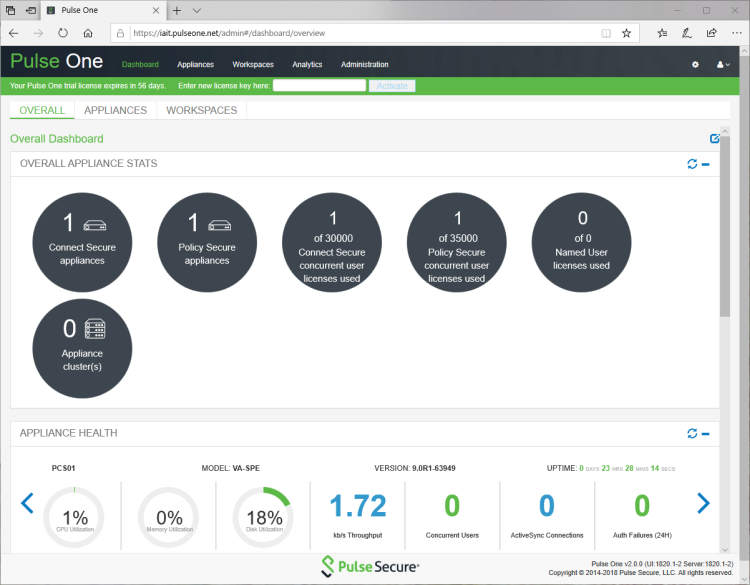Viewport: 750px width, 585px height.
Task: Refresh the Appliance Health panel
Action: [692, 434]
